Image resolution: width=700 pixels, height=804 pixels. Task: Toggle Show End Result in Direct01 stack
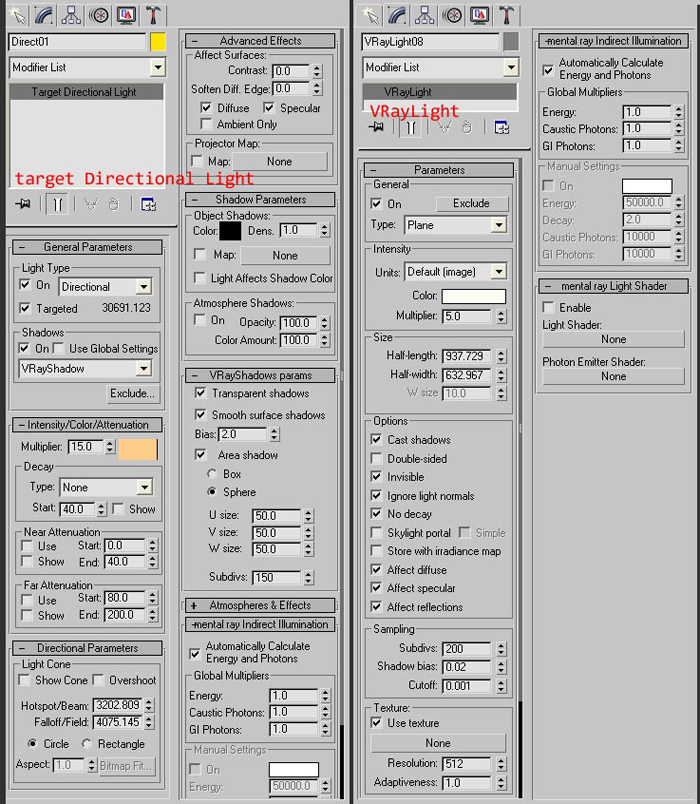[57, 204]
